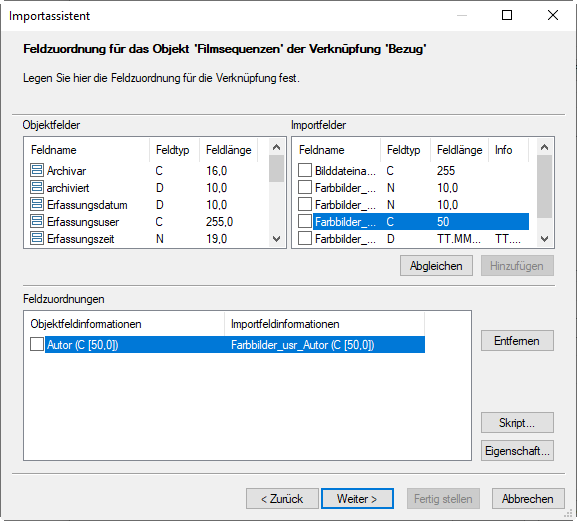
Task: Select the Erfassungsdatum field icon
Action: pyautogui.click(x=37, y=205)
